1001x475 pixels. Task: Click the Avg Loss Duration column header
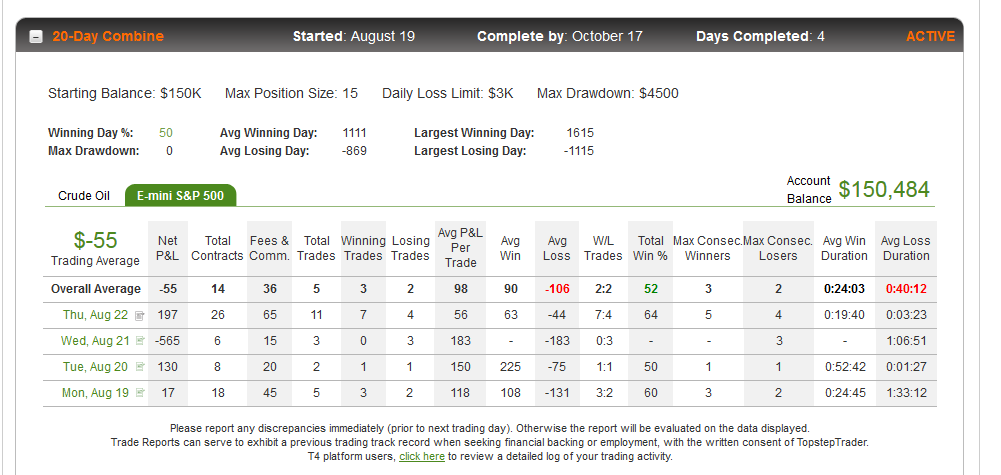(x=905, y=248)
